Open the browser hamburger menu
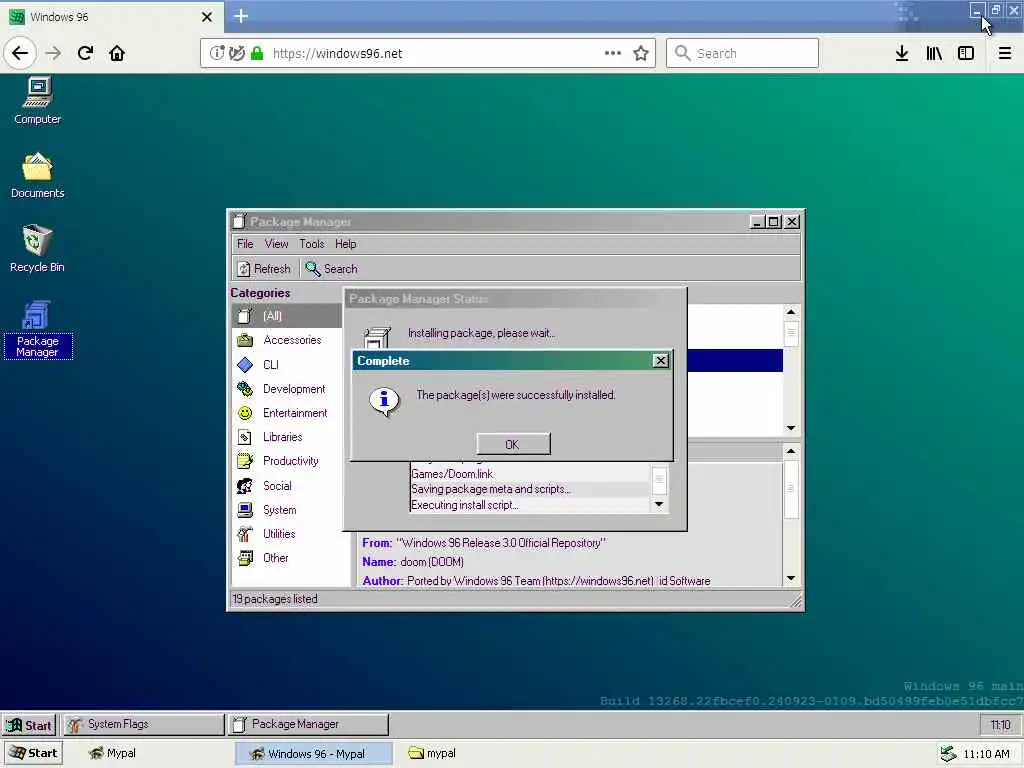The image size is (1024, 768). coord(1005,53)
